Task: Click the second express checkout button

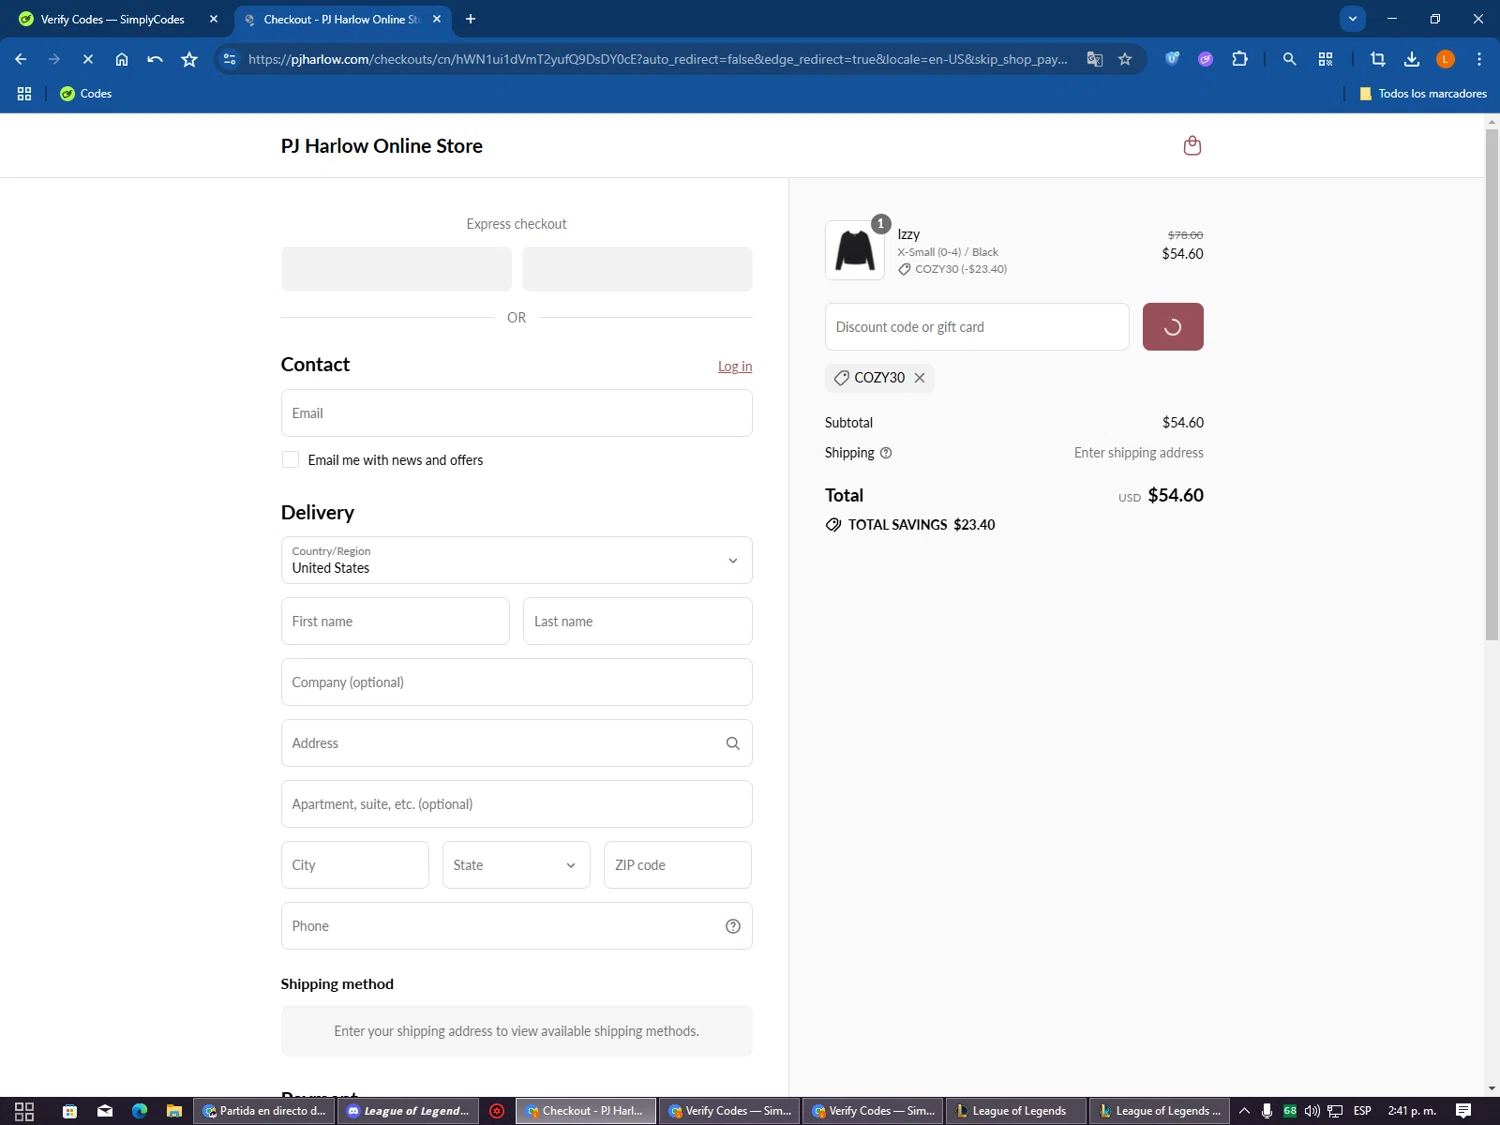Action: pos(637,269)
